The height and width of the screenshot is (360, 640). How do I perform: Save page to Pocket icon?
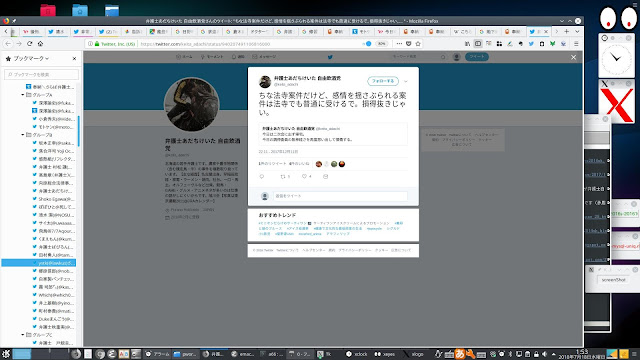408,44
